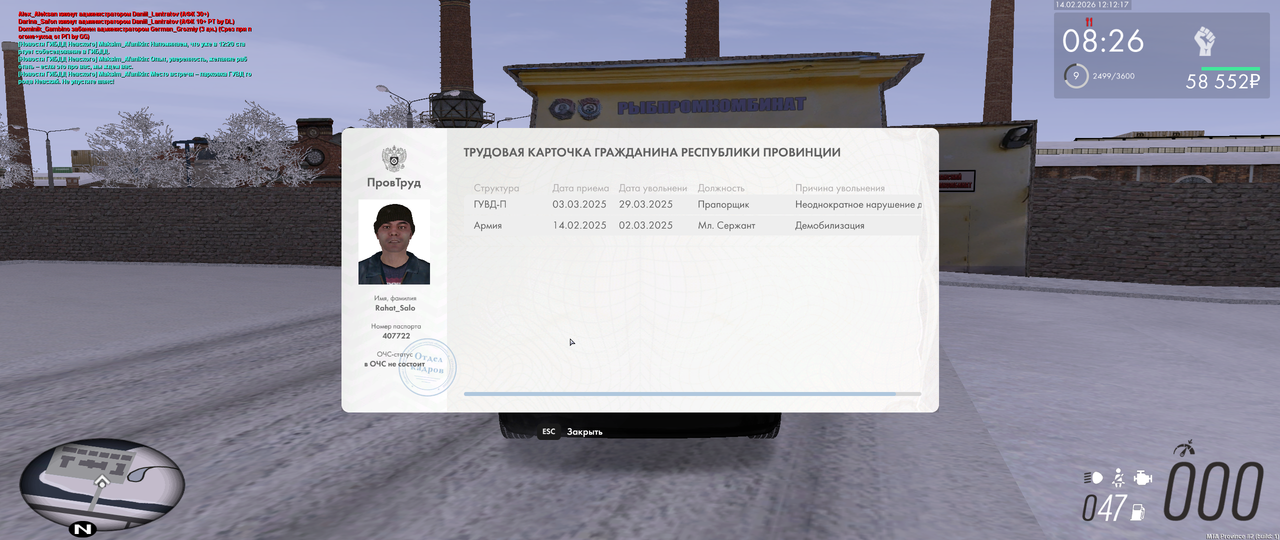Click the Причина увольнения column header
The image size is (1280, 540).
pos(840,188)
